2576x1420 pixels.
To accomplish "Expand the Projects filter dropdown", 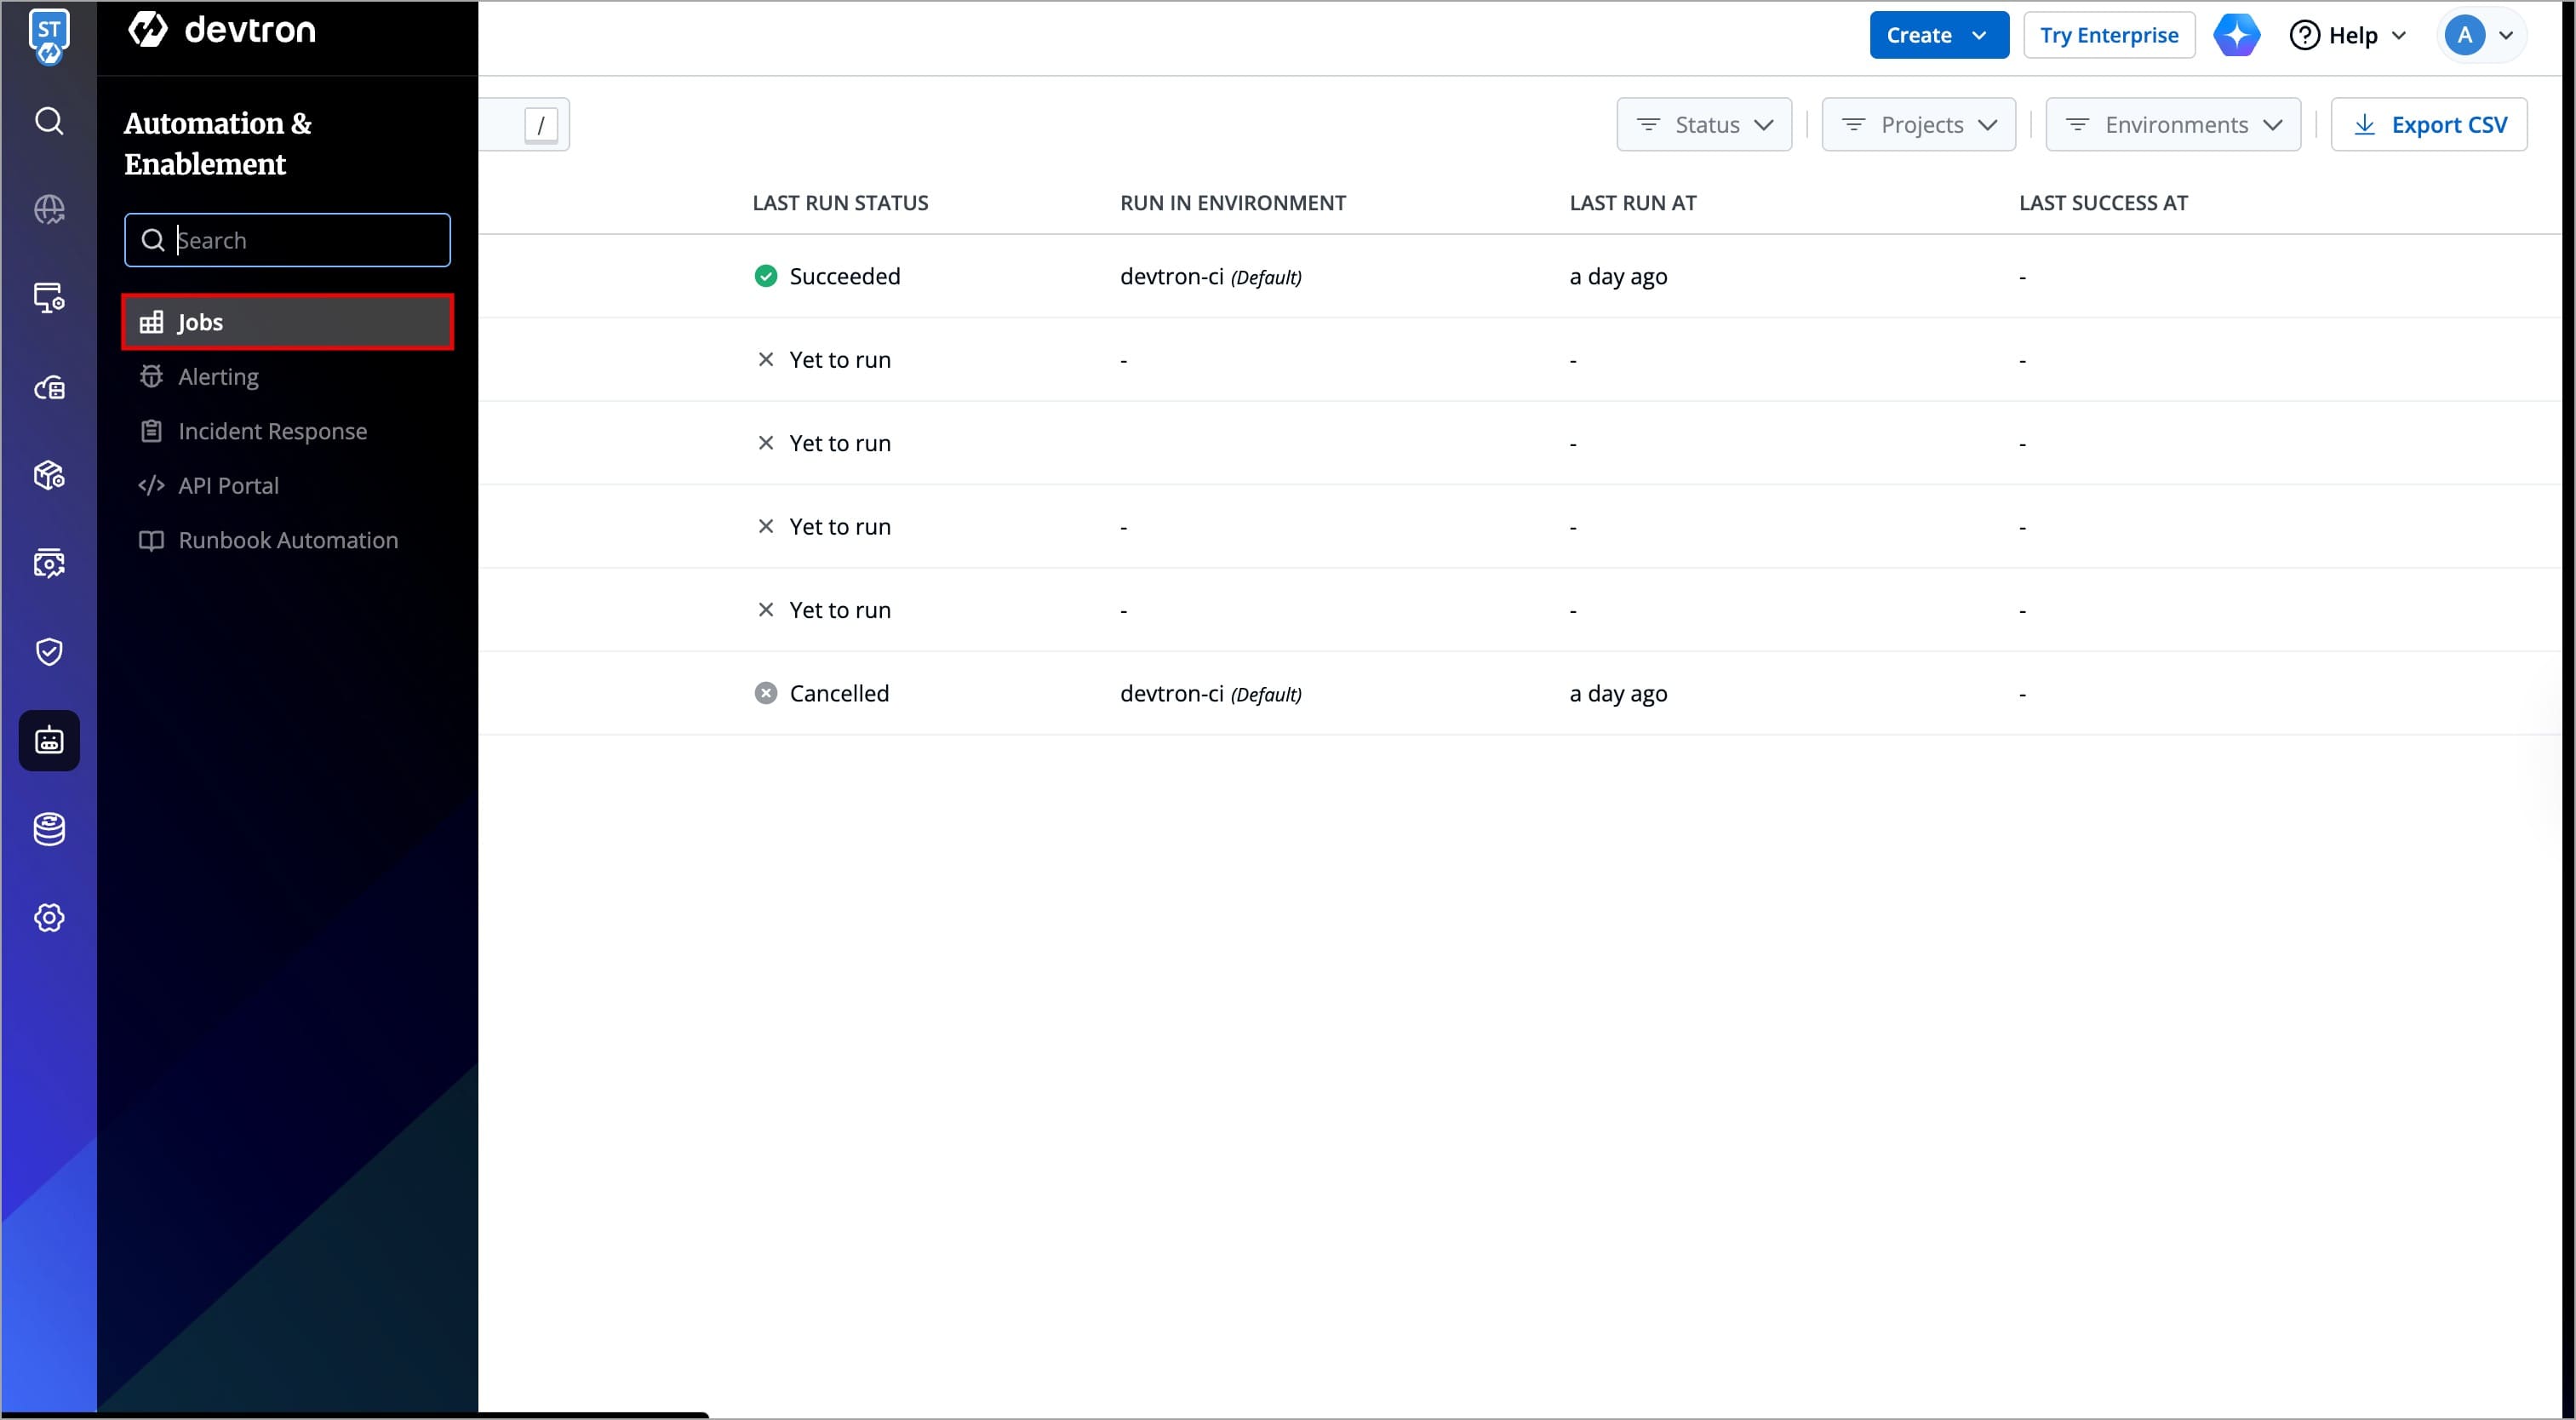I will pyautogui.click(x=1918, y=125).
